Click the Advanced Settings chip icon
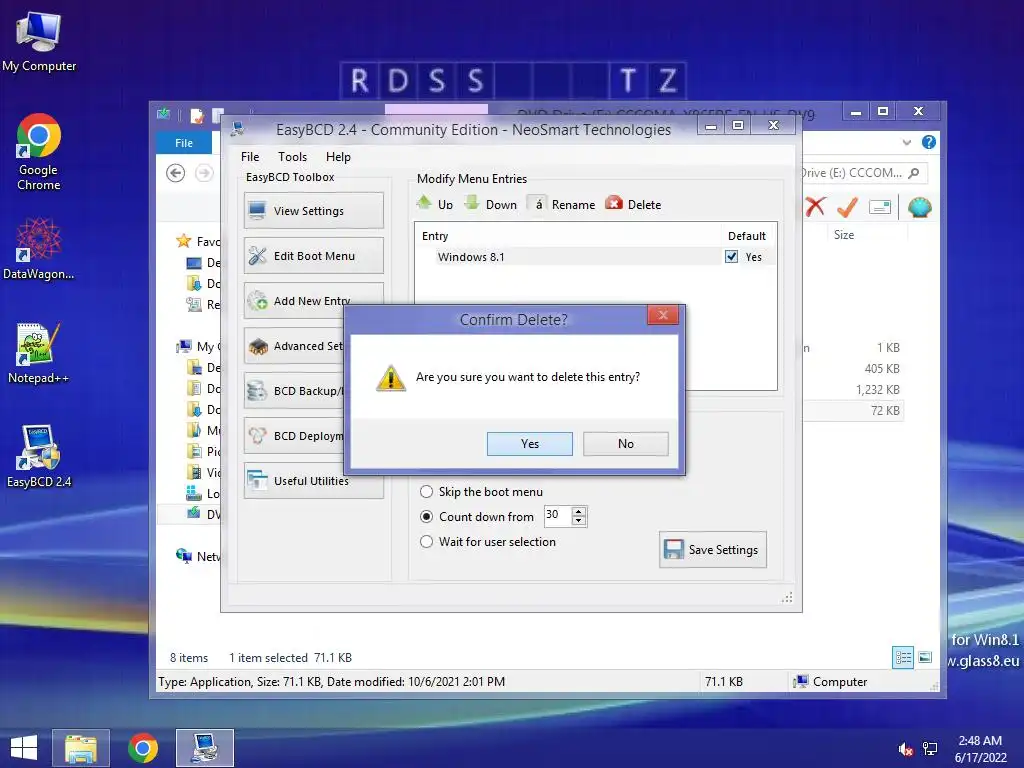This screenshot has width=1024, height=768. (258, 346)
